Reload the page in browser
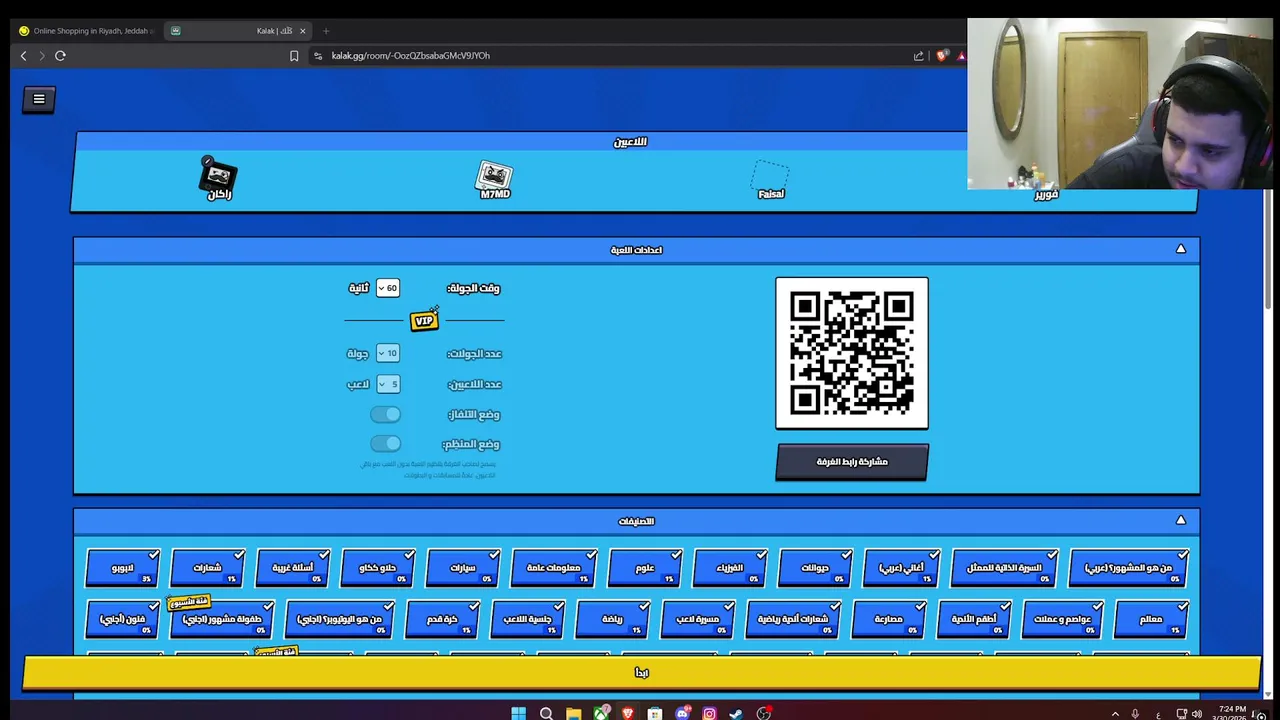 (x=60, y=56)
